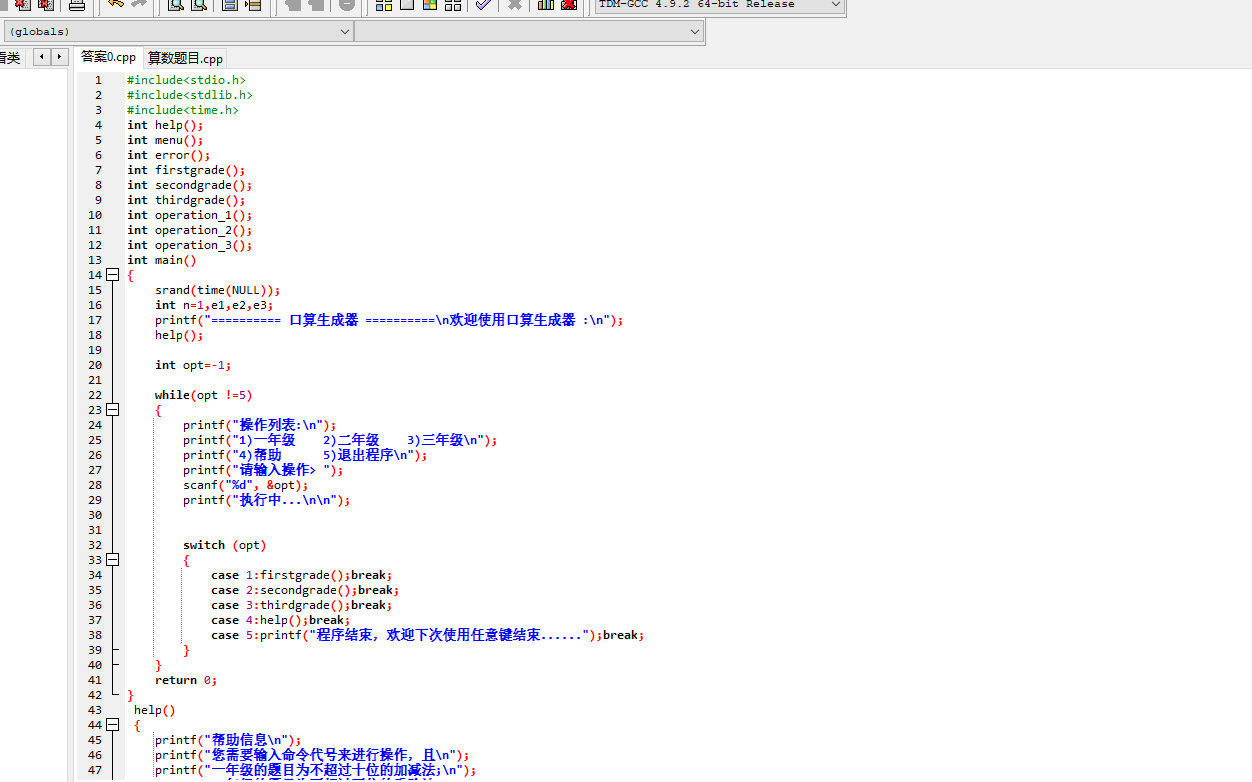Click the printf 4)帮助 5)退出程序 line

coord(305,455)
